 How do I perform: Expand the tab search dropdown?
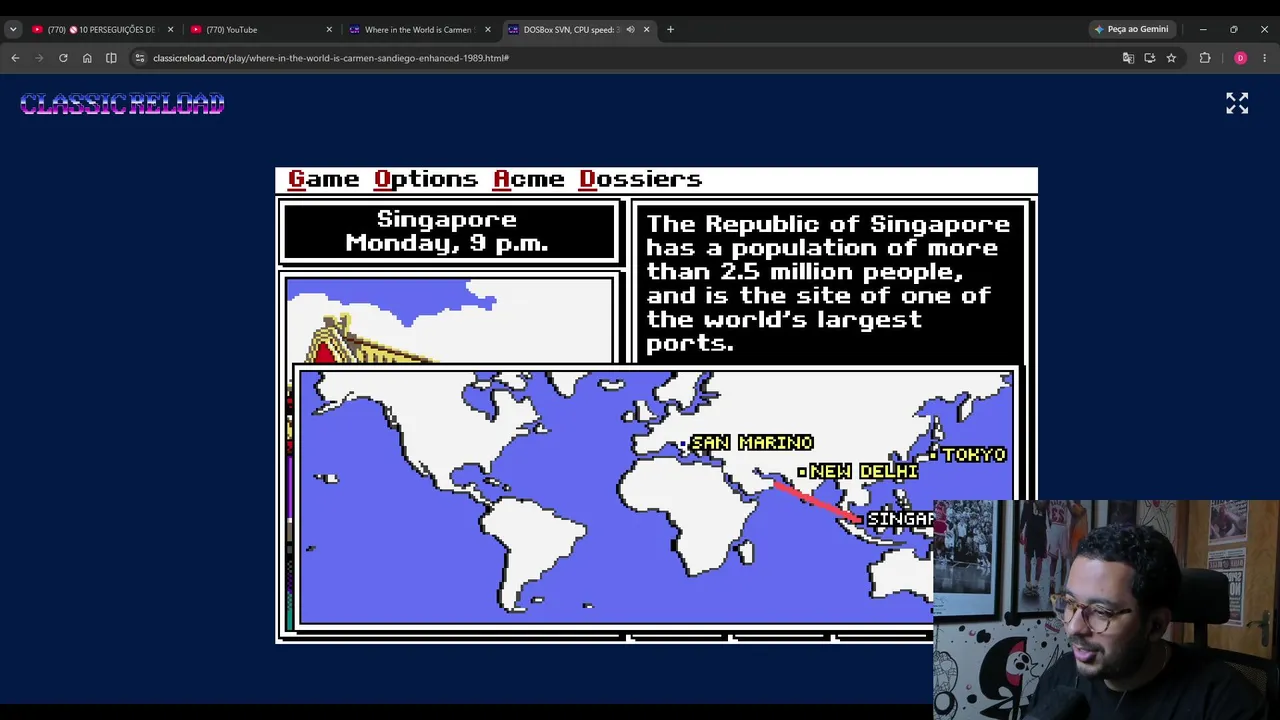click(x=13, y=29)
